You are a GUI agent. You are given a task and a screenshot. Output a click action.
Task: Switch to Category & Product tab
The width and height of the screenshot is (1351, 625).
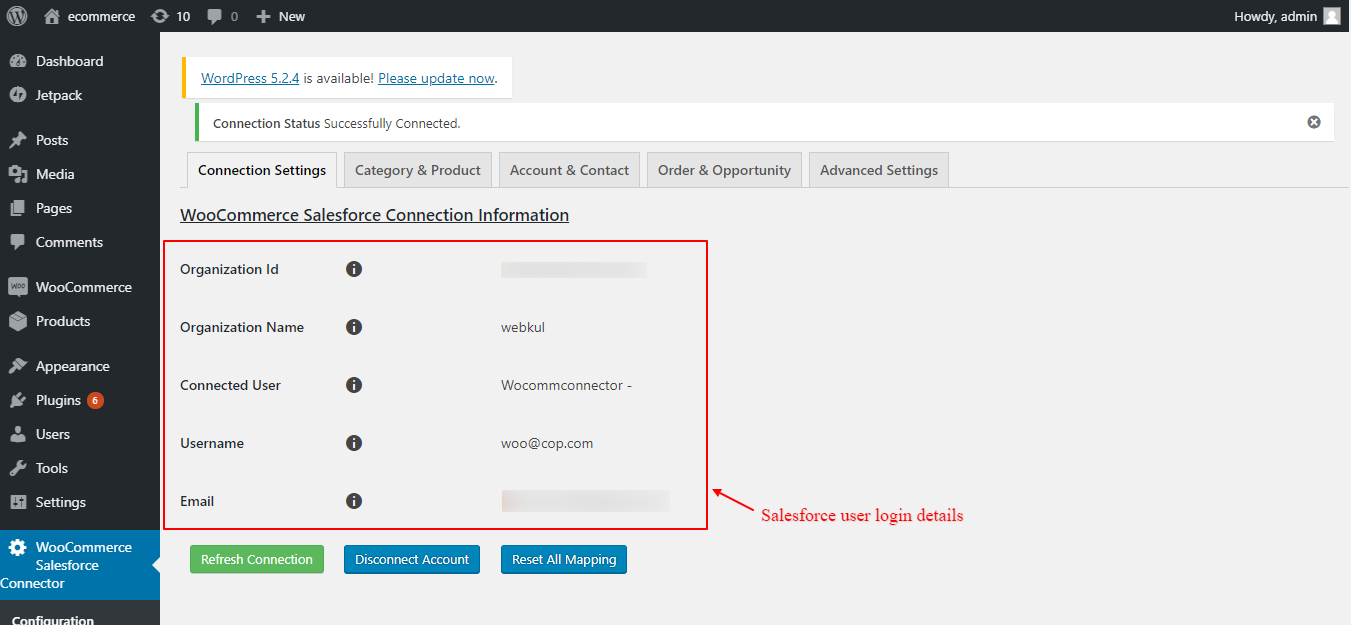418,170
